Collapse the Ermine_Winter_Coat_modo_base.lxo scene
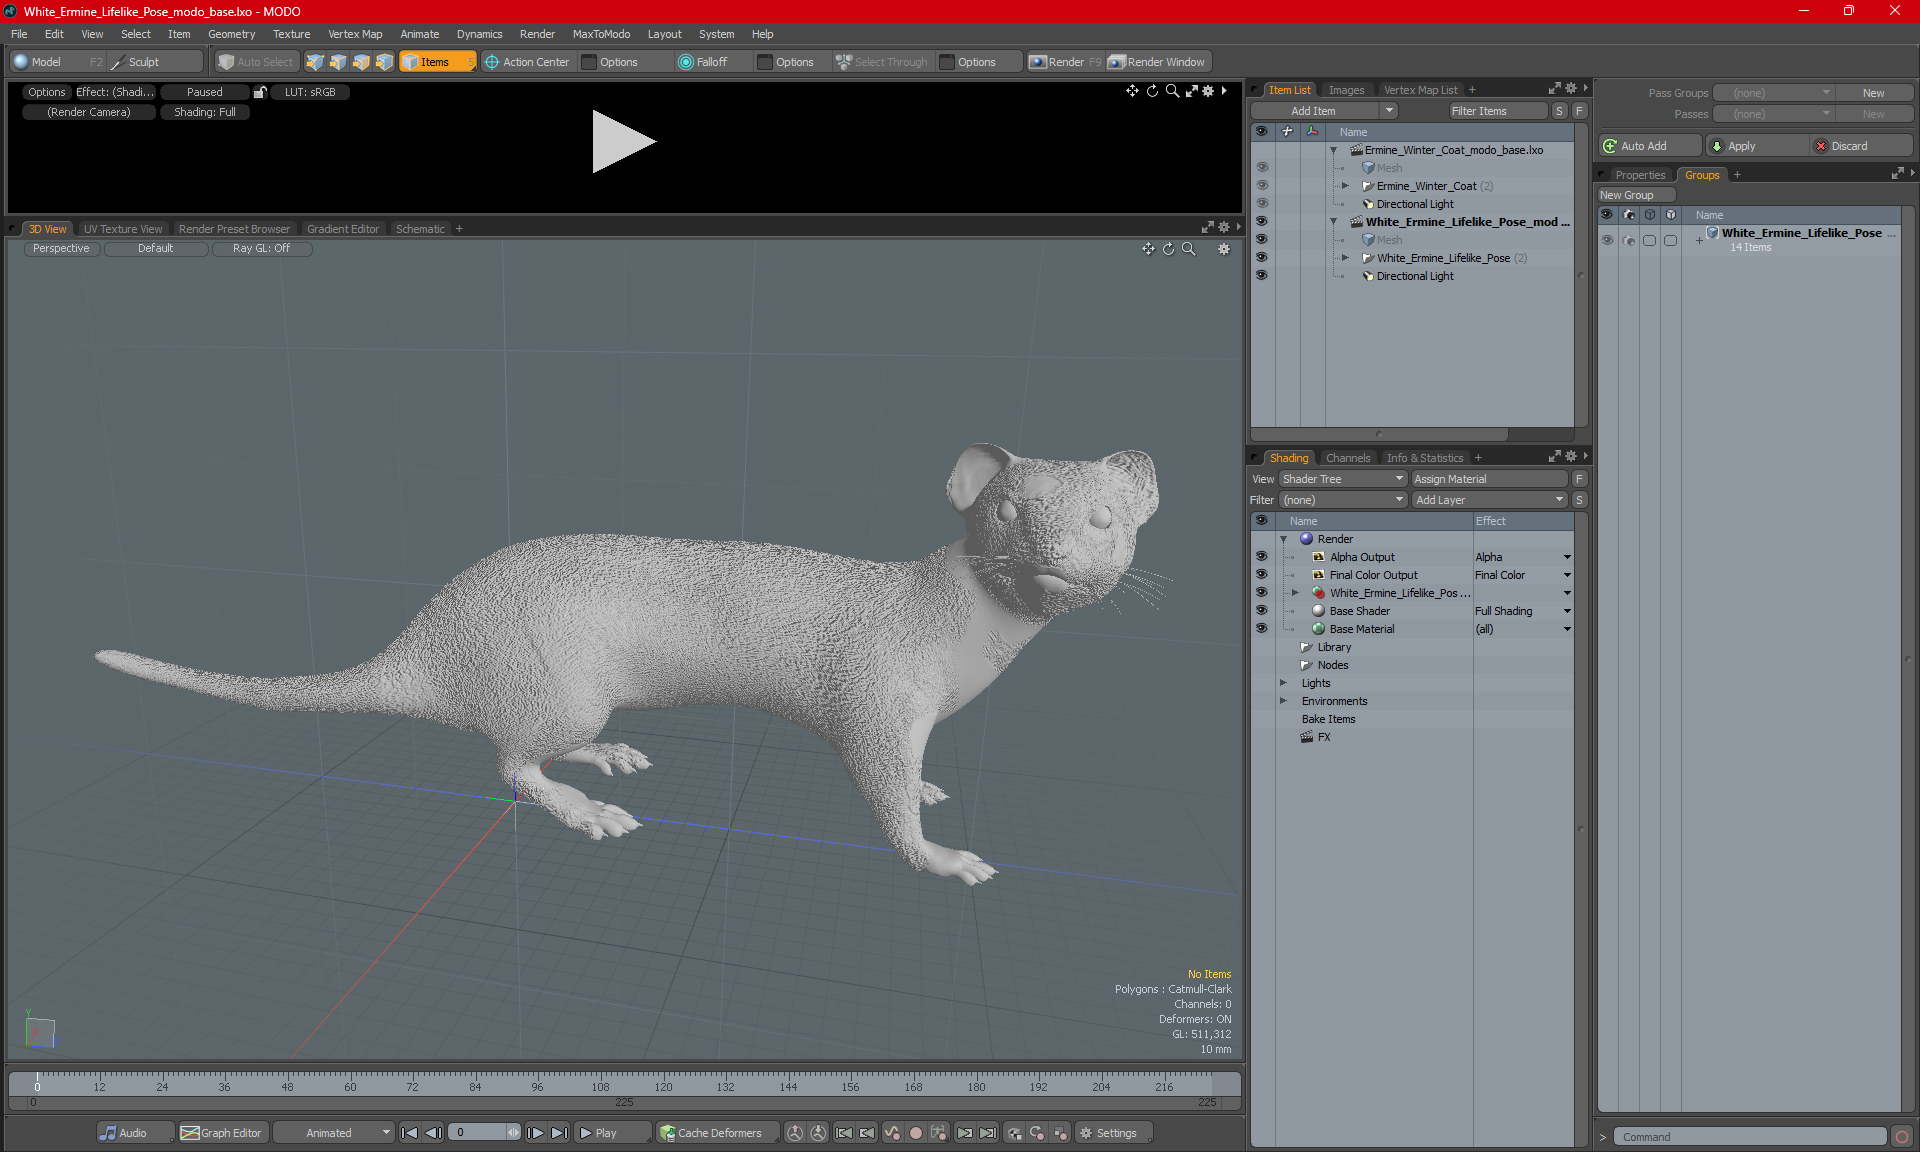 click(x=1333, y=150)
